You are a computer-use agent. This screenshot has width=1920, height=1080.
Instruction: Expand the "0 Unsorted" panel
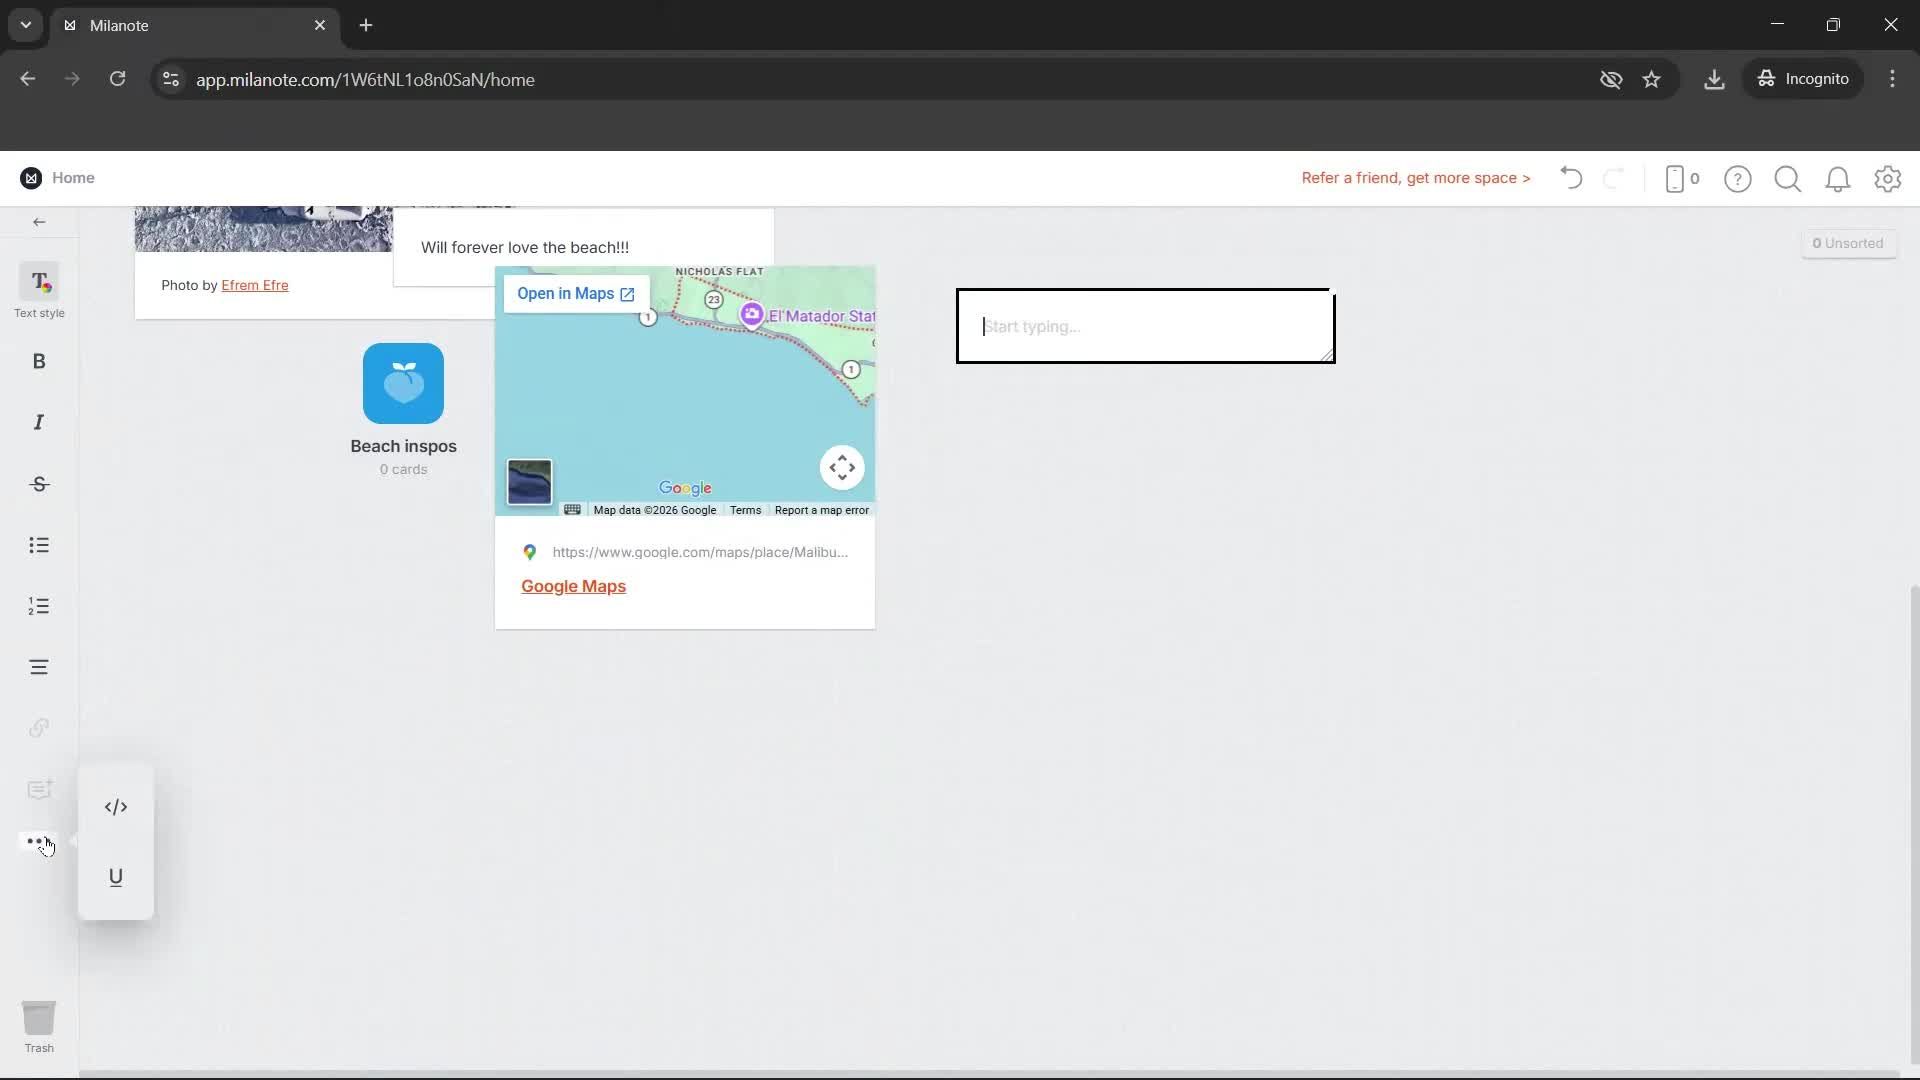coord(1848,242)
